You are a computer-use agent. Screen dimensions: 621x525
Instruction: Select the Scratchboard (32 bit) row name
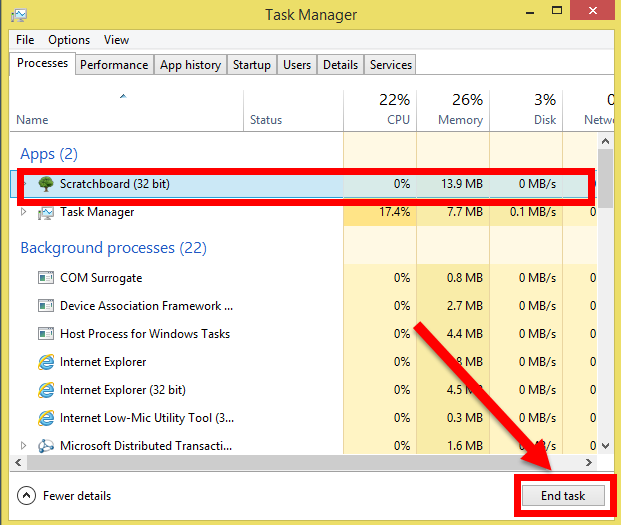click(x=115, y=184)
